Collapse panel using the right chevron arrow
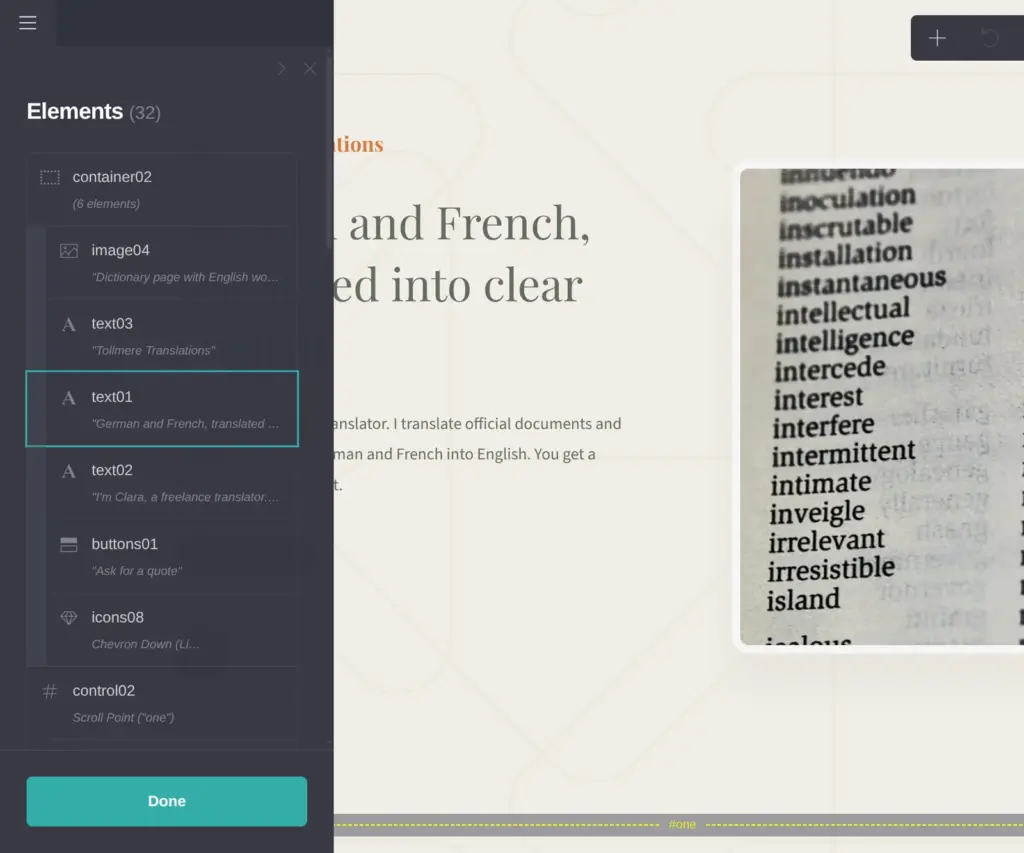 click(281, 69)
